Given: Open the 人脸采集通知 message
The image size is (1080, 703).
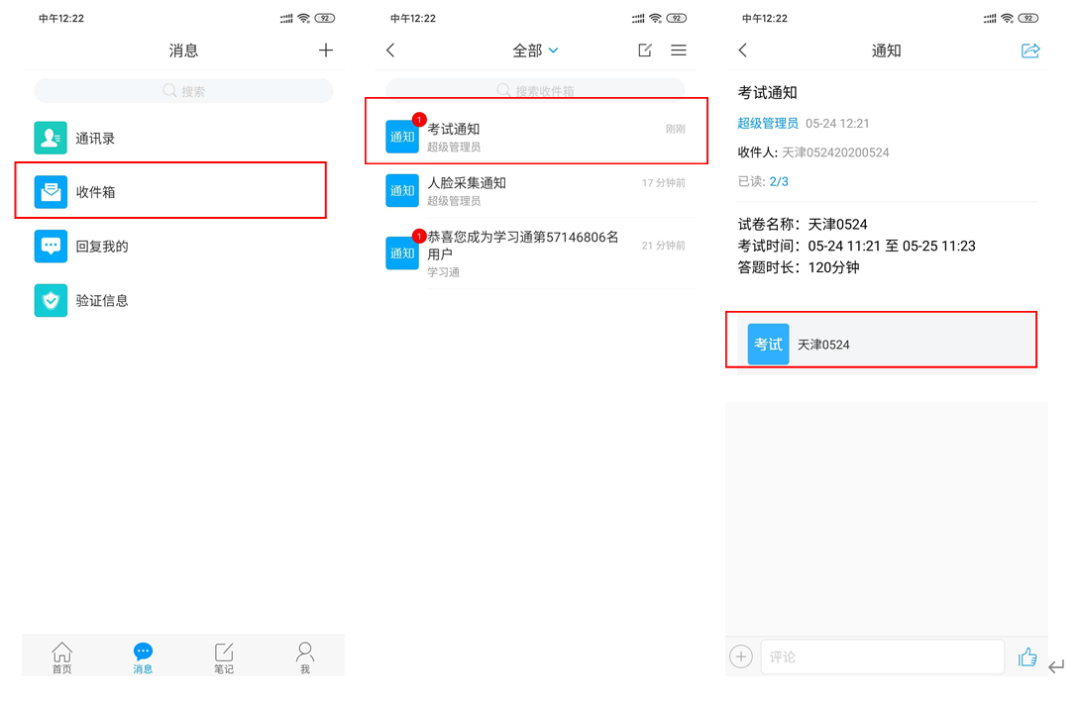Looking at the screenshot, I should 536,191.
